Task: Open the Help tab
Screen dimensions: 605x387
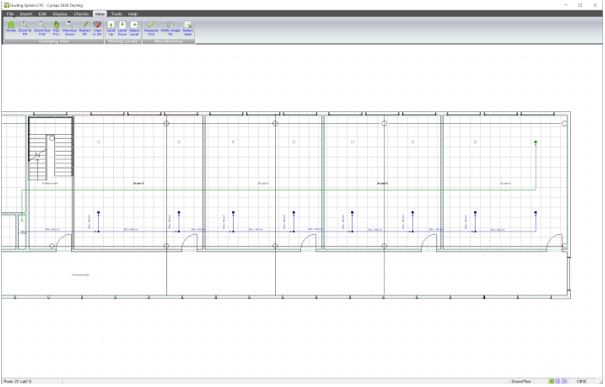Action: coord(133,14)
